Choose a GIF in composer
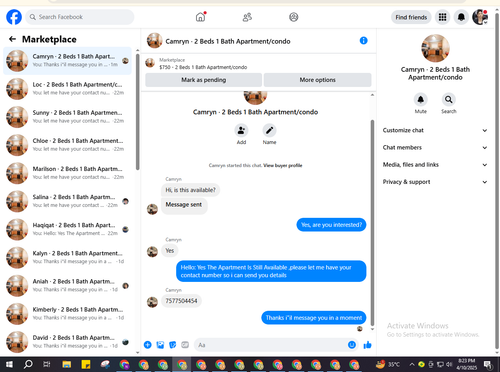Screen dimensions: 500x372 click(185, 345)
